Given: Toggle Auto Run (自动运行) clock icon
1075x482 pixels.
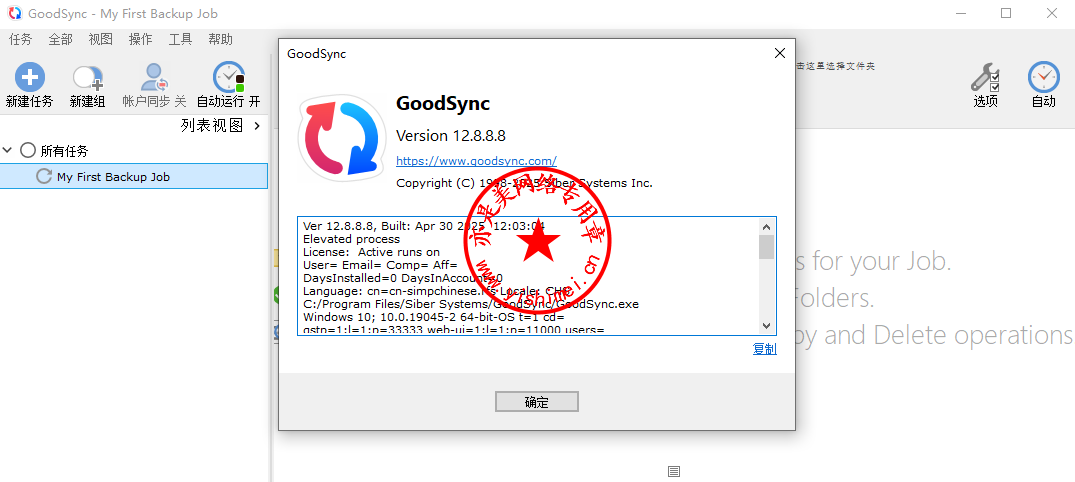Looking at the screenshot, I should [228, 77].
